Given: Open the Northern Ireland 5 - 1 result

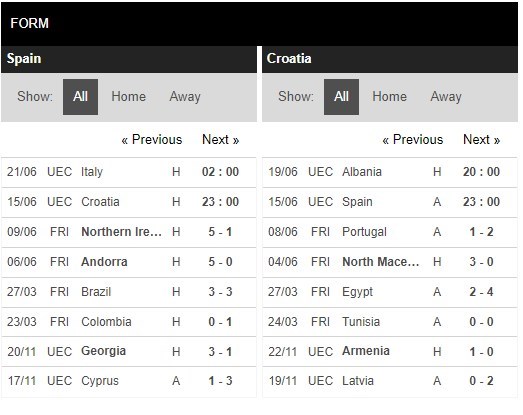Looking at the screenshot, I should click(x=129, y=232).
